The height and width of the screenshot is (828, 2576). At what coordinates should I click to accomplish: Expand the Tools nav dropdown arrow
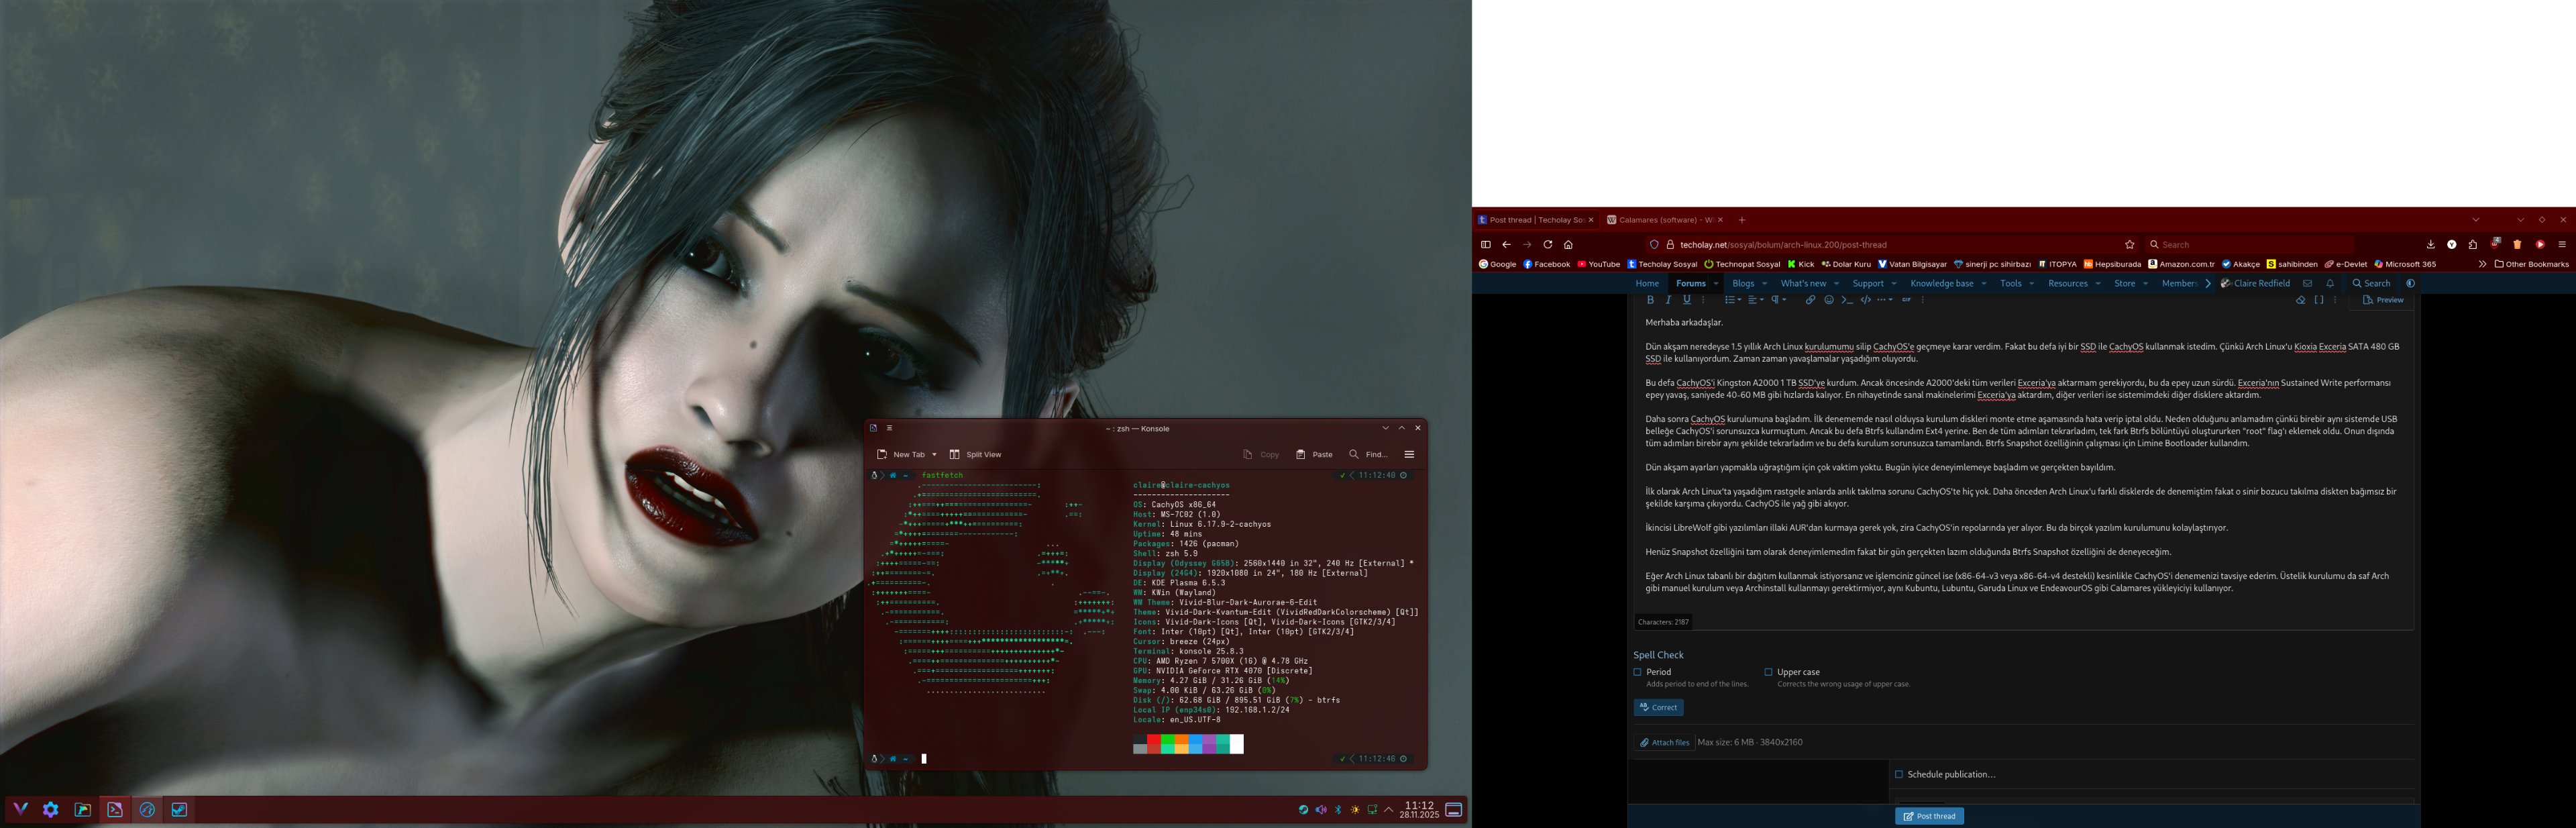point(2032,284)
